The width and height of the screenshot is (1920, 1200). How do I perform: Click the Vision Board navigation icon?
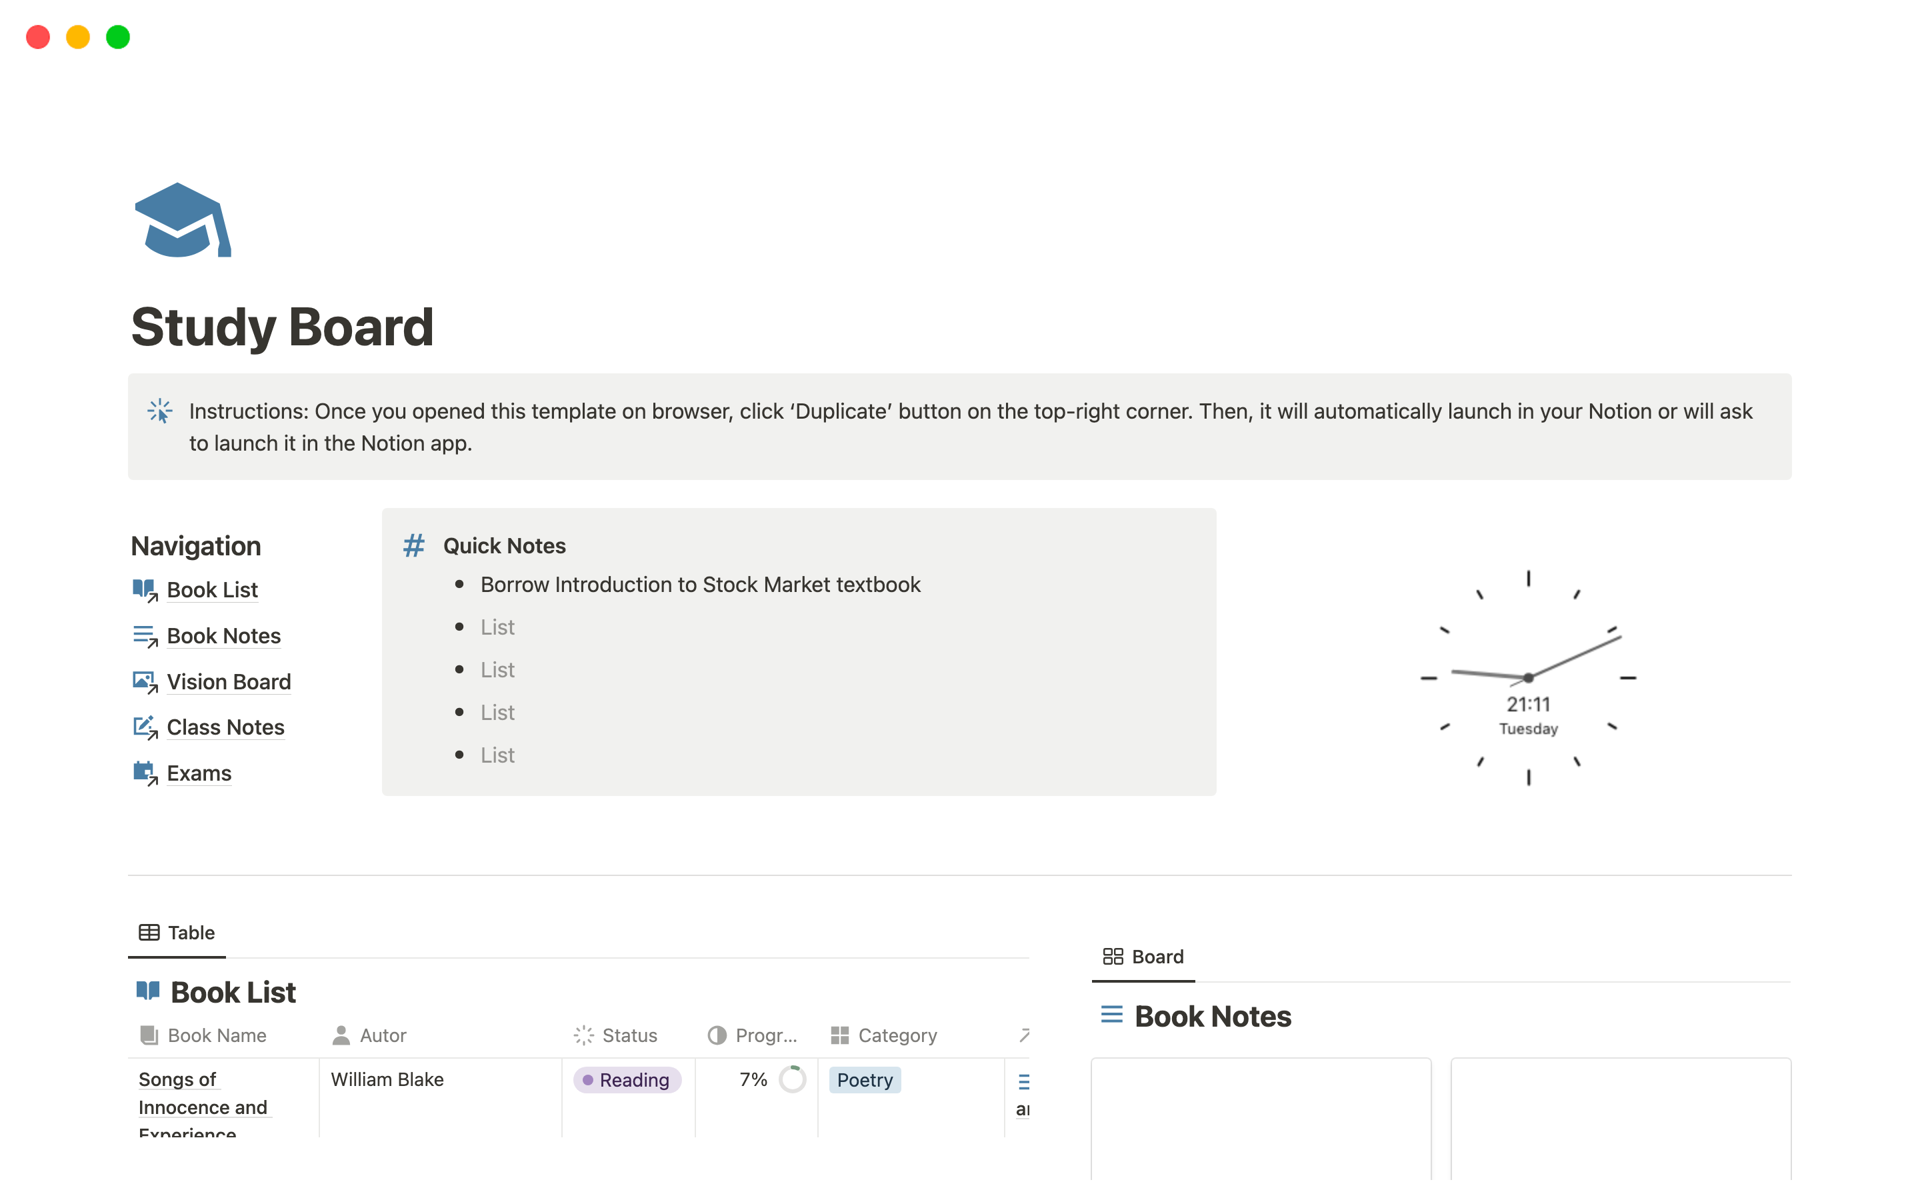145,682
